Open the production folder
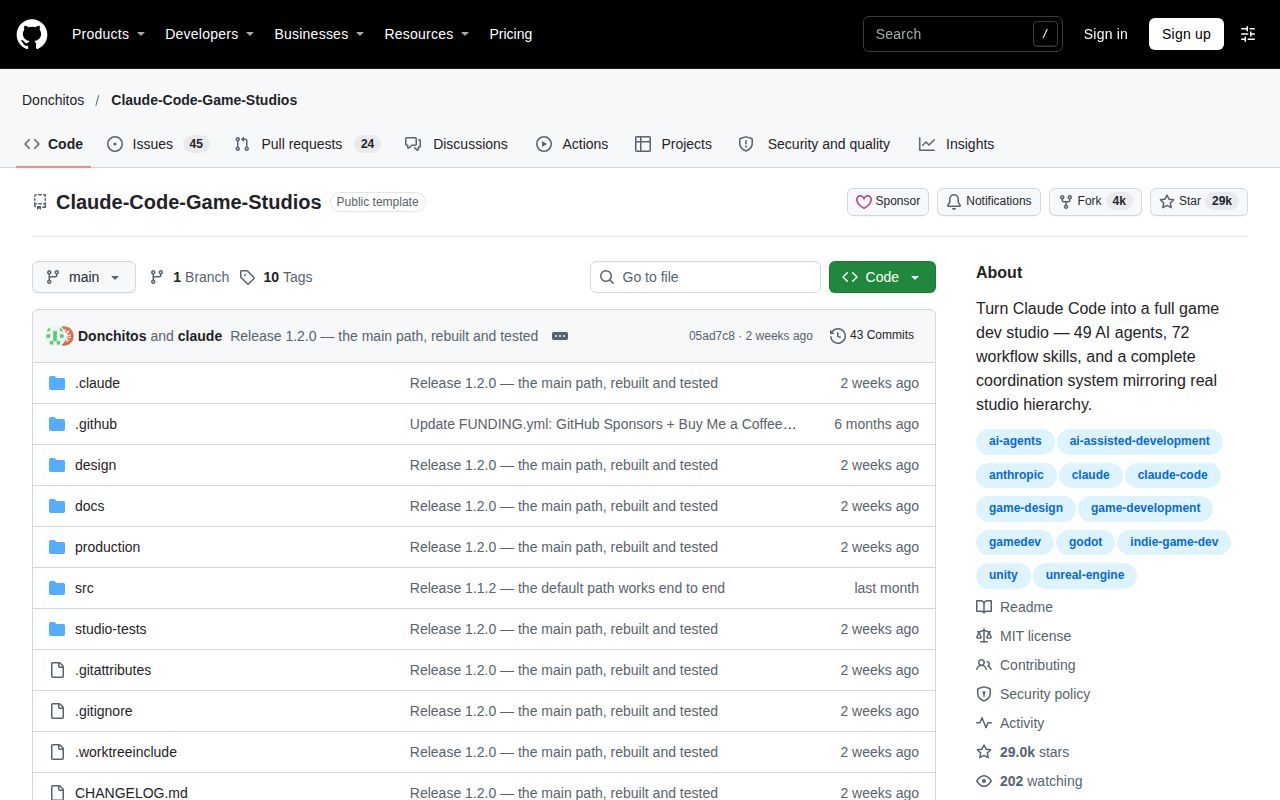Image resolution: width=1280 pixels, height=800 pixels. click(107, 547)
